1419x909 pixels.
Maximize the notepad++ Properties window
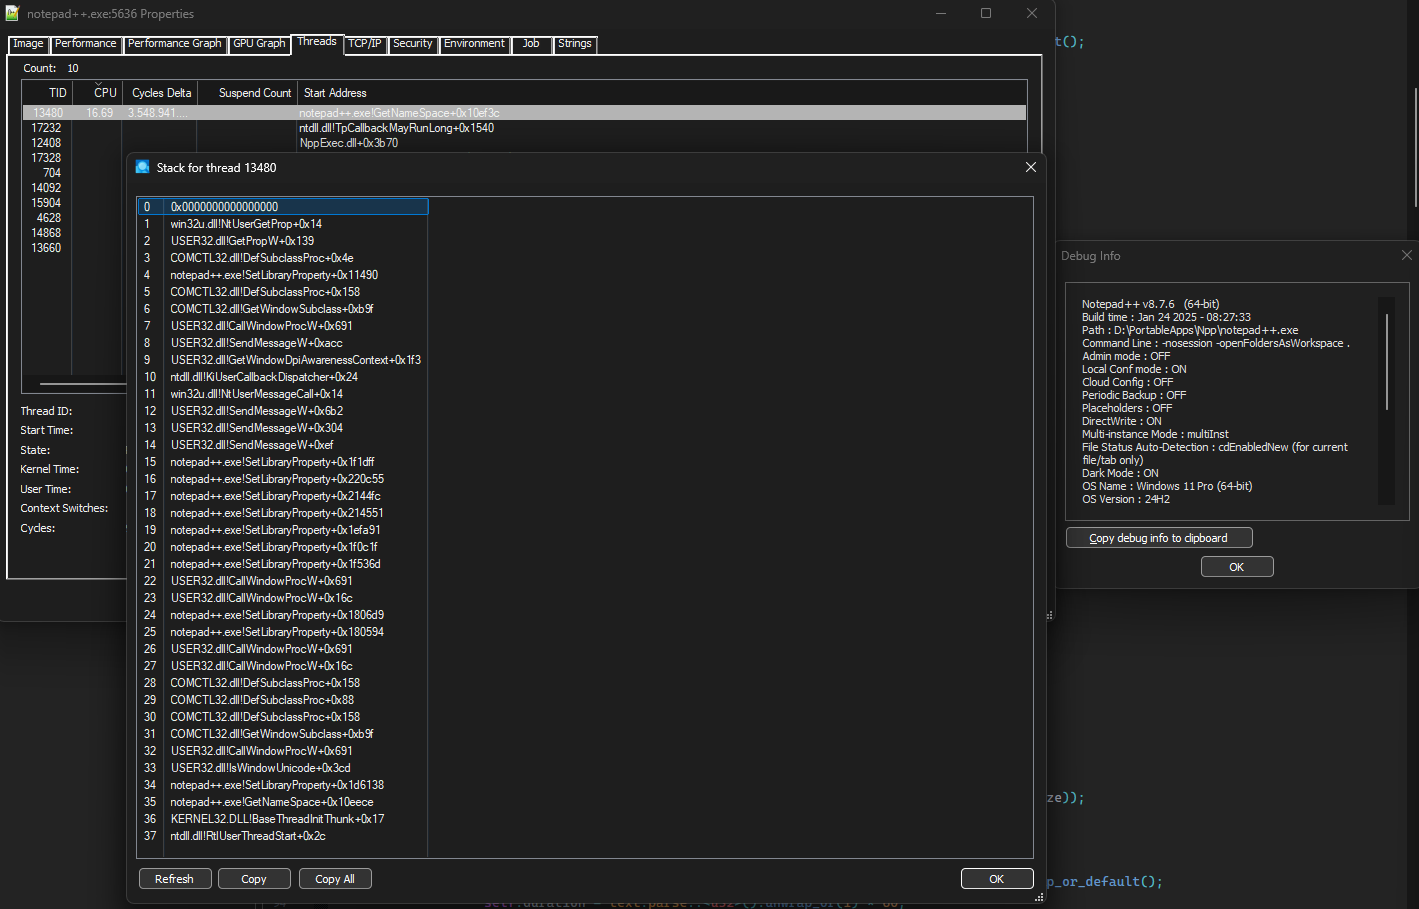point(986,13)
